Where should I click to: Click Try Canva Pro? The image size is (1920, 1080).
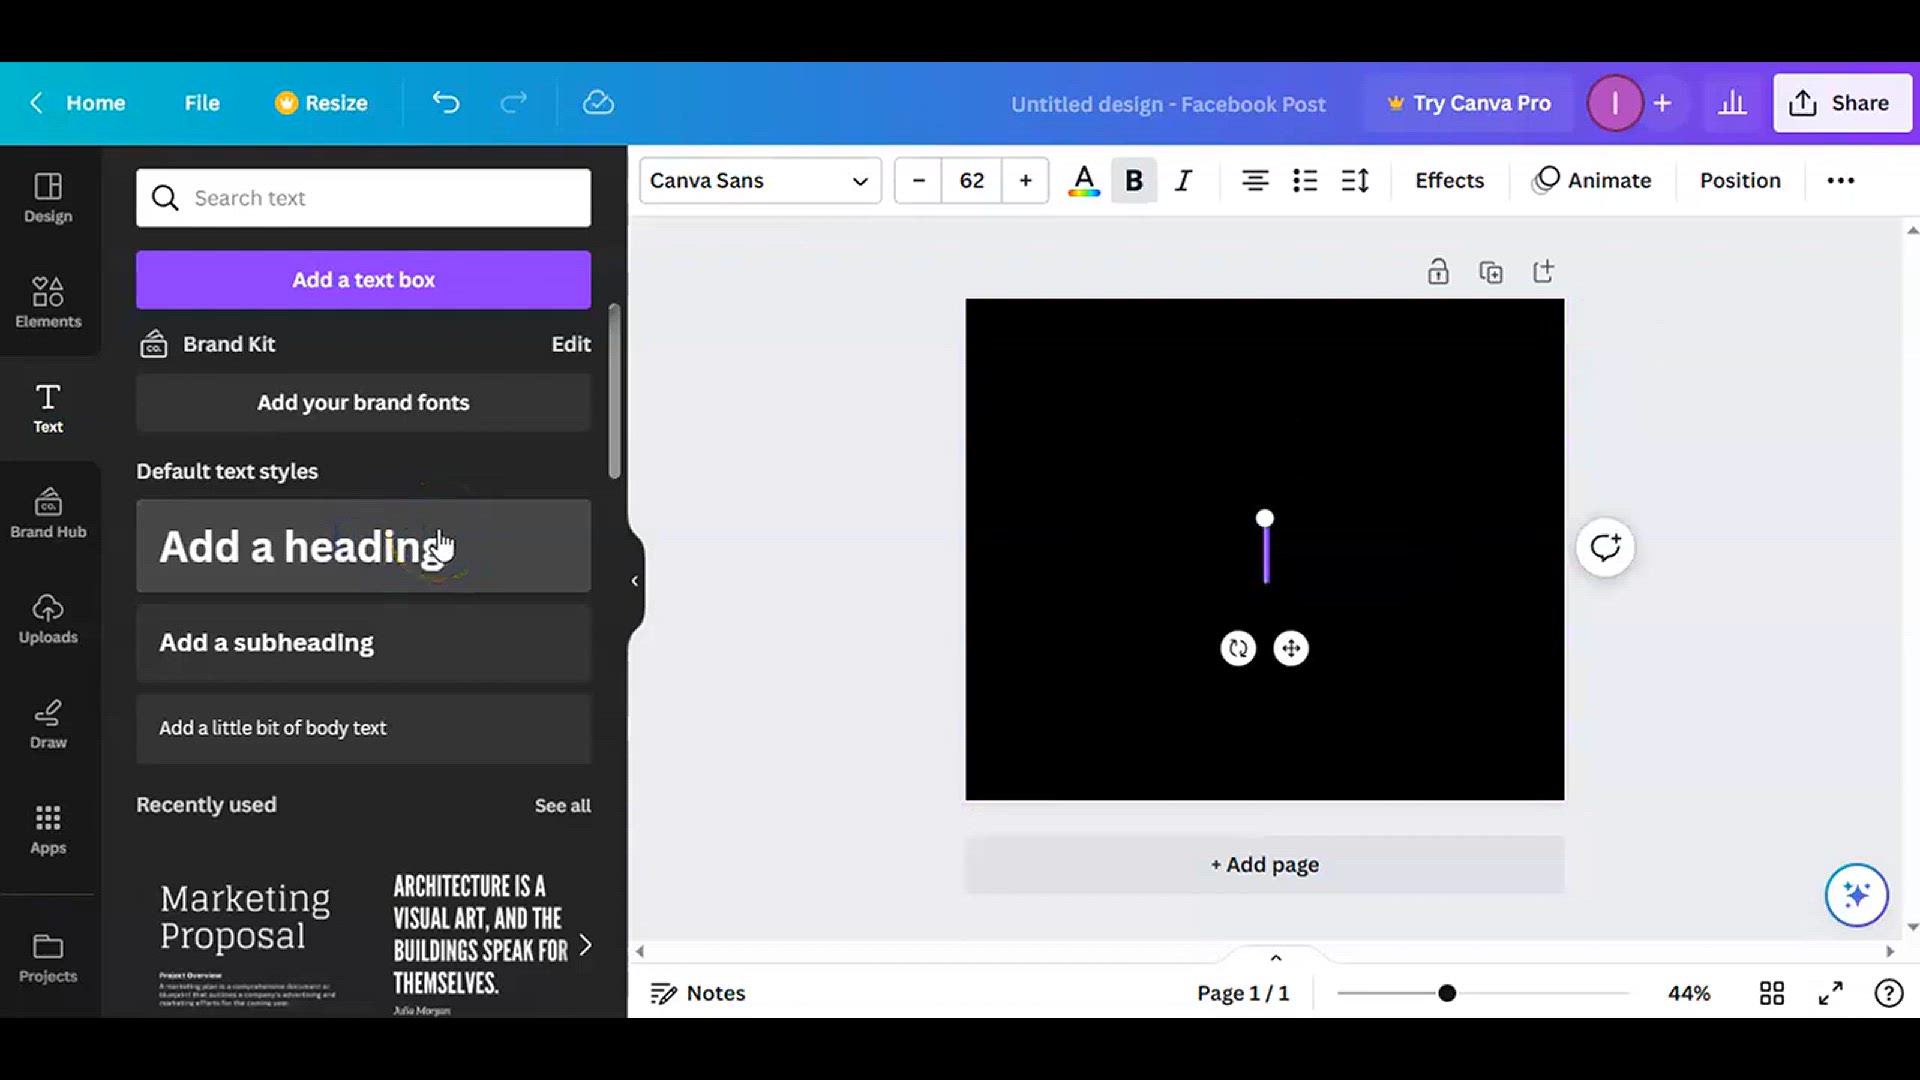click(x=1467, y=103)
